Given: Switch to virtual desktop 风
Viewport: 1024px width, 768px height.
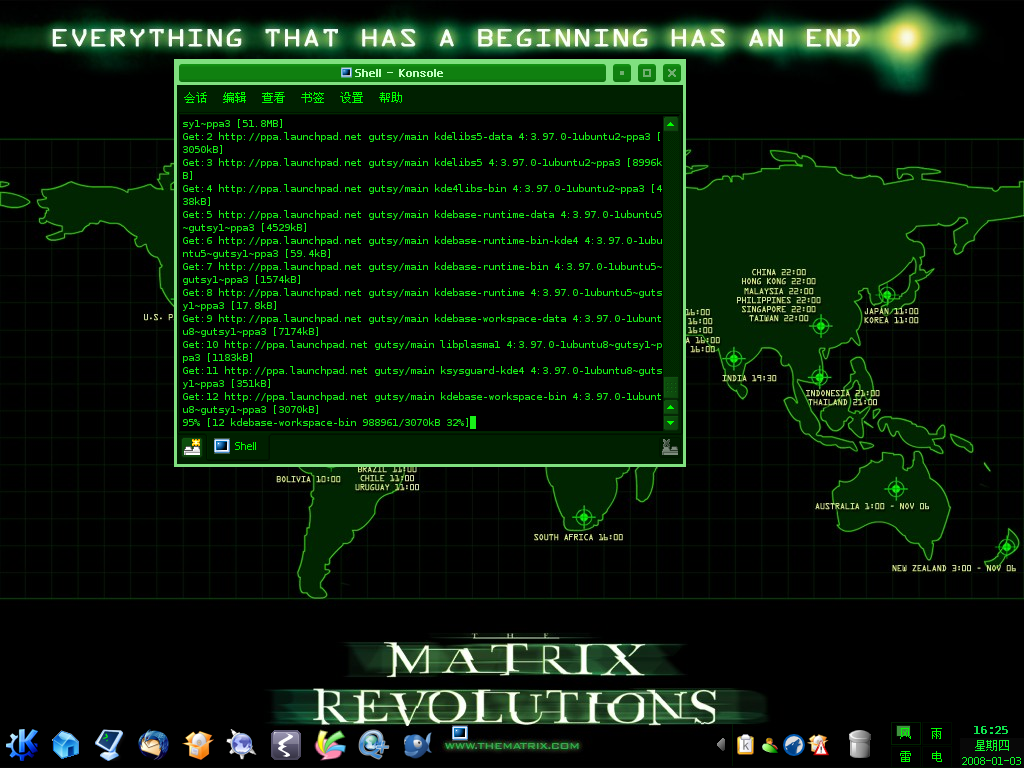Looking at the screenshot, I should 905,733.
